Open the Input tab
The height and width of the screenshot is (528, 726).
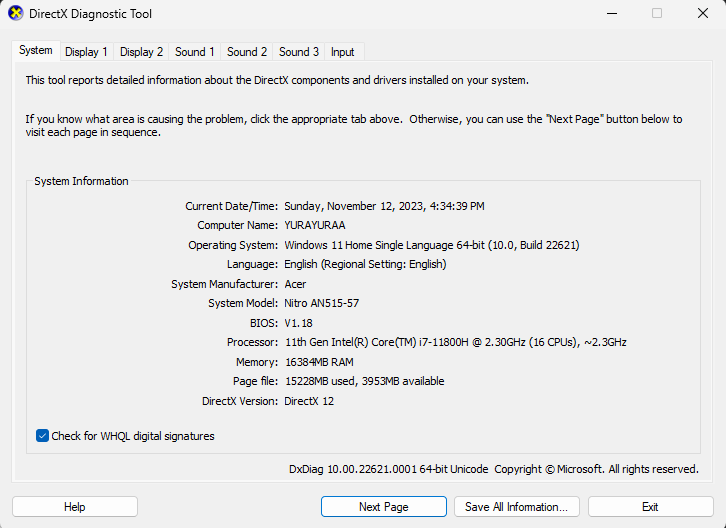[x=342, y=52]
